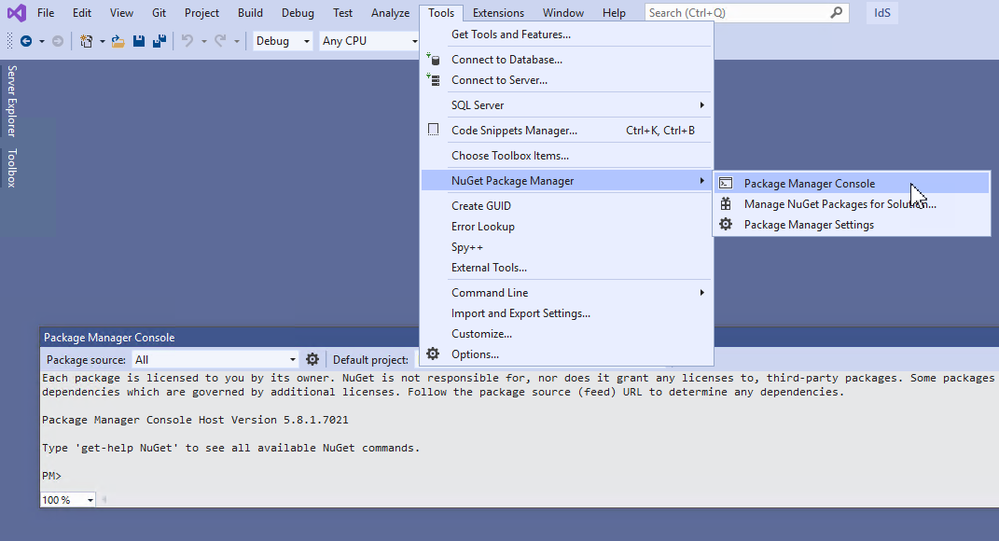This screenshot has width=999, height=541.
Task: Open the Project menu
Action: [201, 13]
